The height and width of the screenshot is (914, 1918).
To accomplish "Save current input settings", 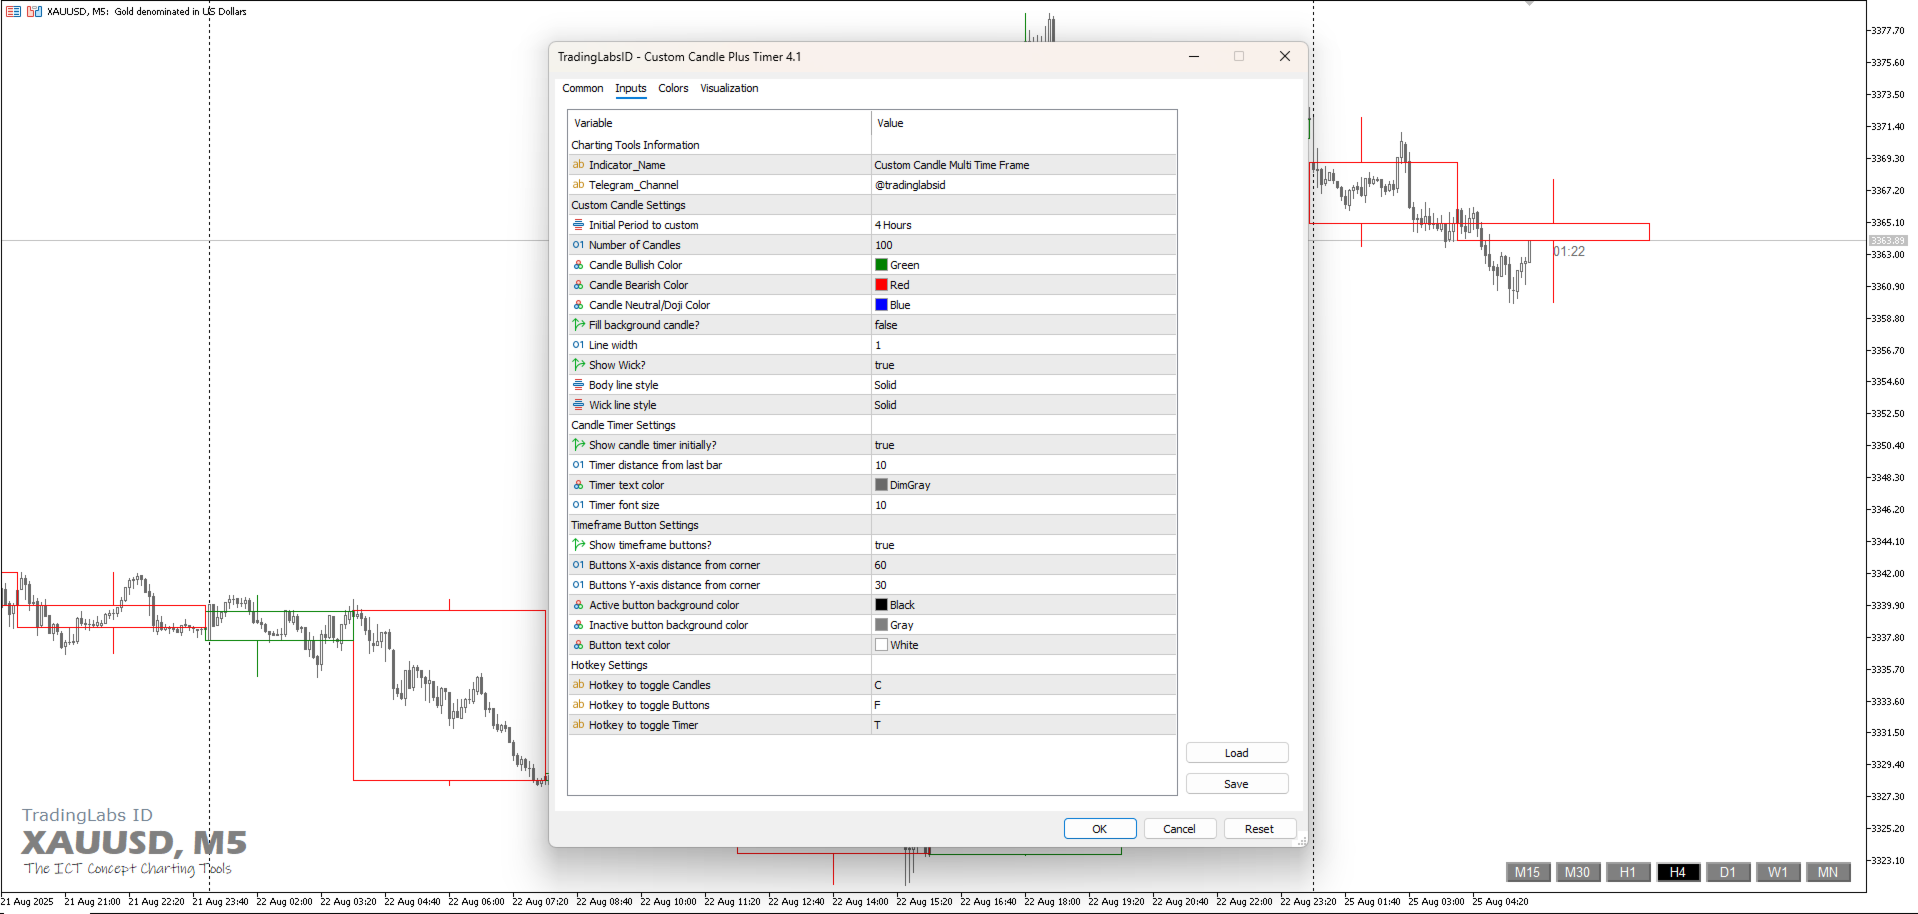I will tap(1236, 784).
